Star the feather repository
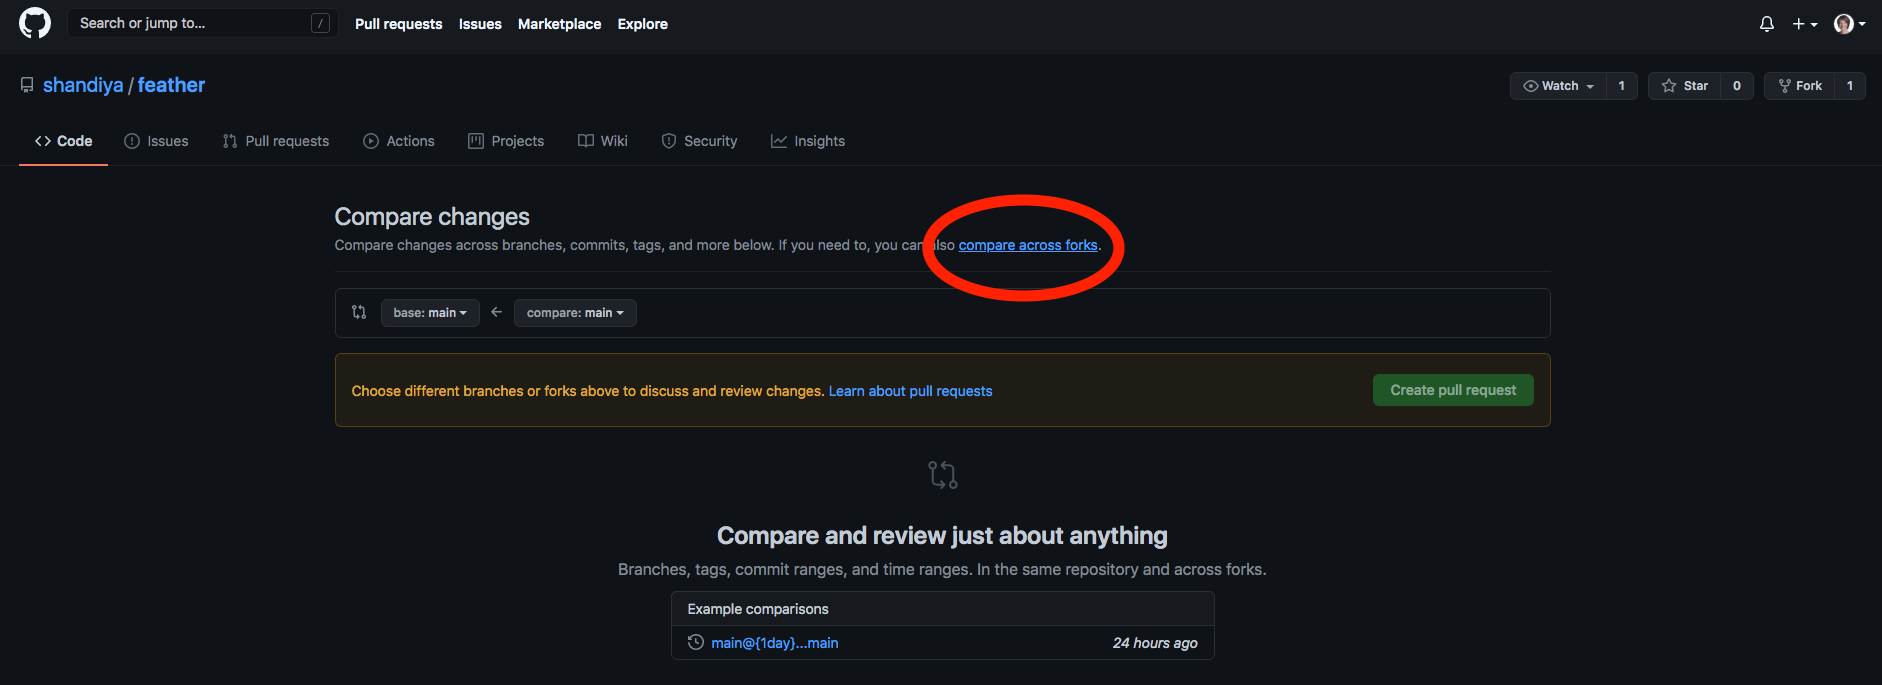Image resolution: width=1882 pixels, height=685 pixels. (x=1685, y=86)
